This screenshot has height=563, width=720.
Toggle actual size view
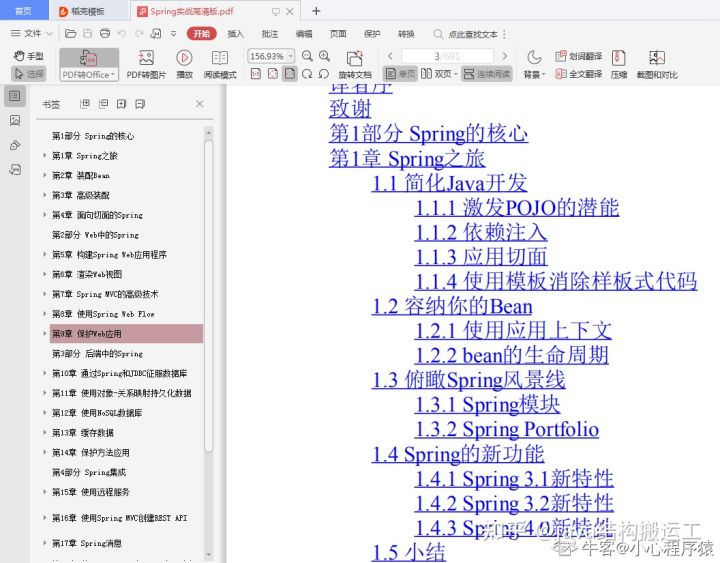pos(256,74)
